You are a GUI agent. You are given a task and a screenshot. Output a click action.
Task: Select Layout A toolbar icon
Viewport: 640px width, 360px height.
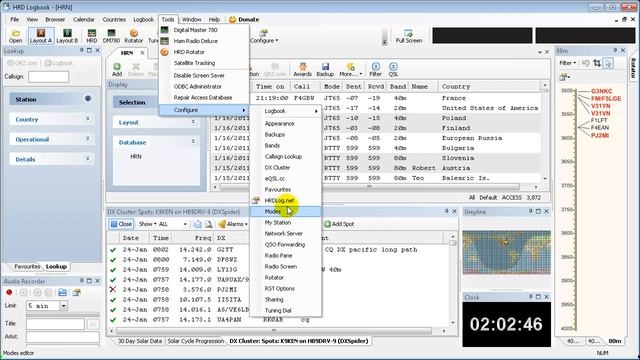[x=41, y=36]
